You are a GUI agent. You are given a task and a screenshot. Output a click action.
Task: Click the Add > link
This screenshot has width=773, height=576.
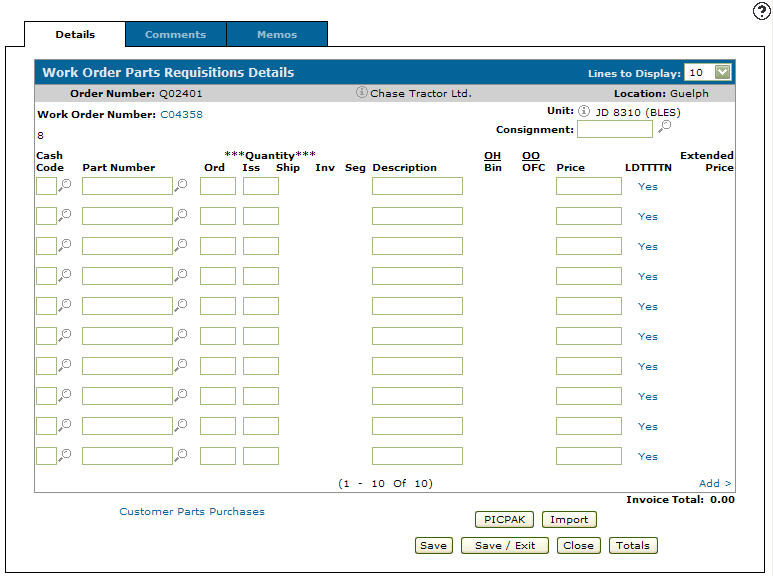pyautogui.click(x=715, y=483)
